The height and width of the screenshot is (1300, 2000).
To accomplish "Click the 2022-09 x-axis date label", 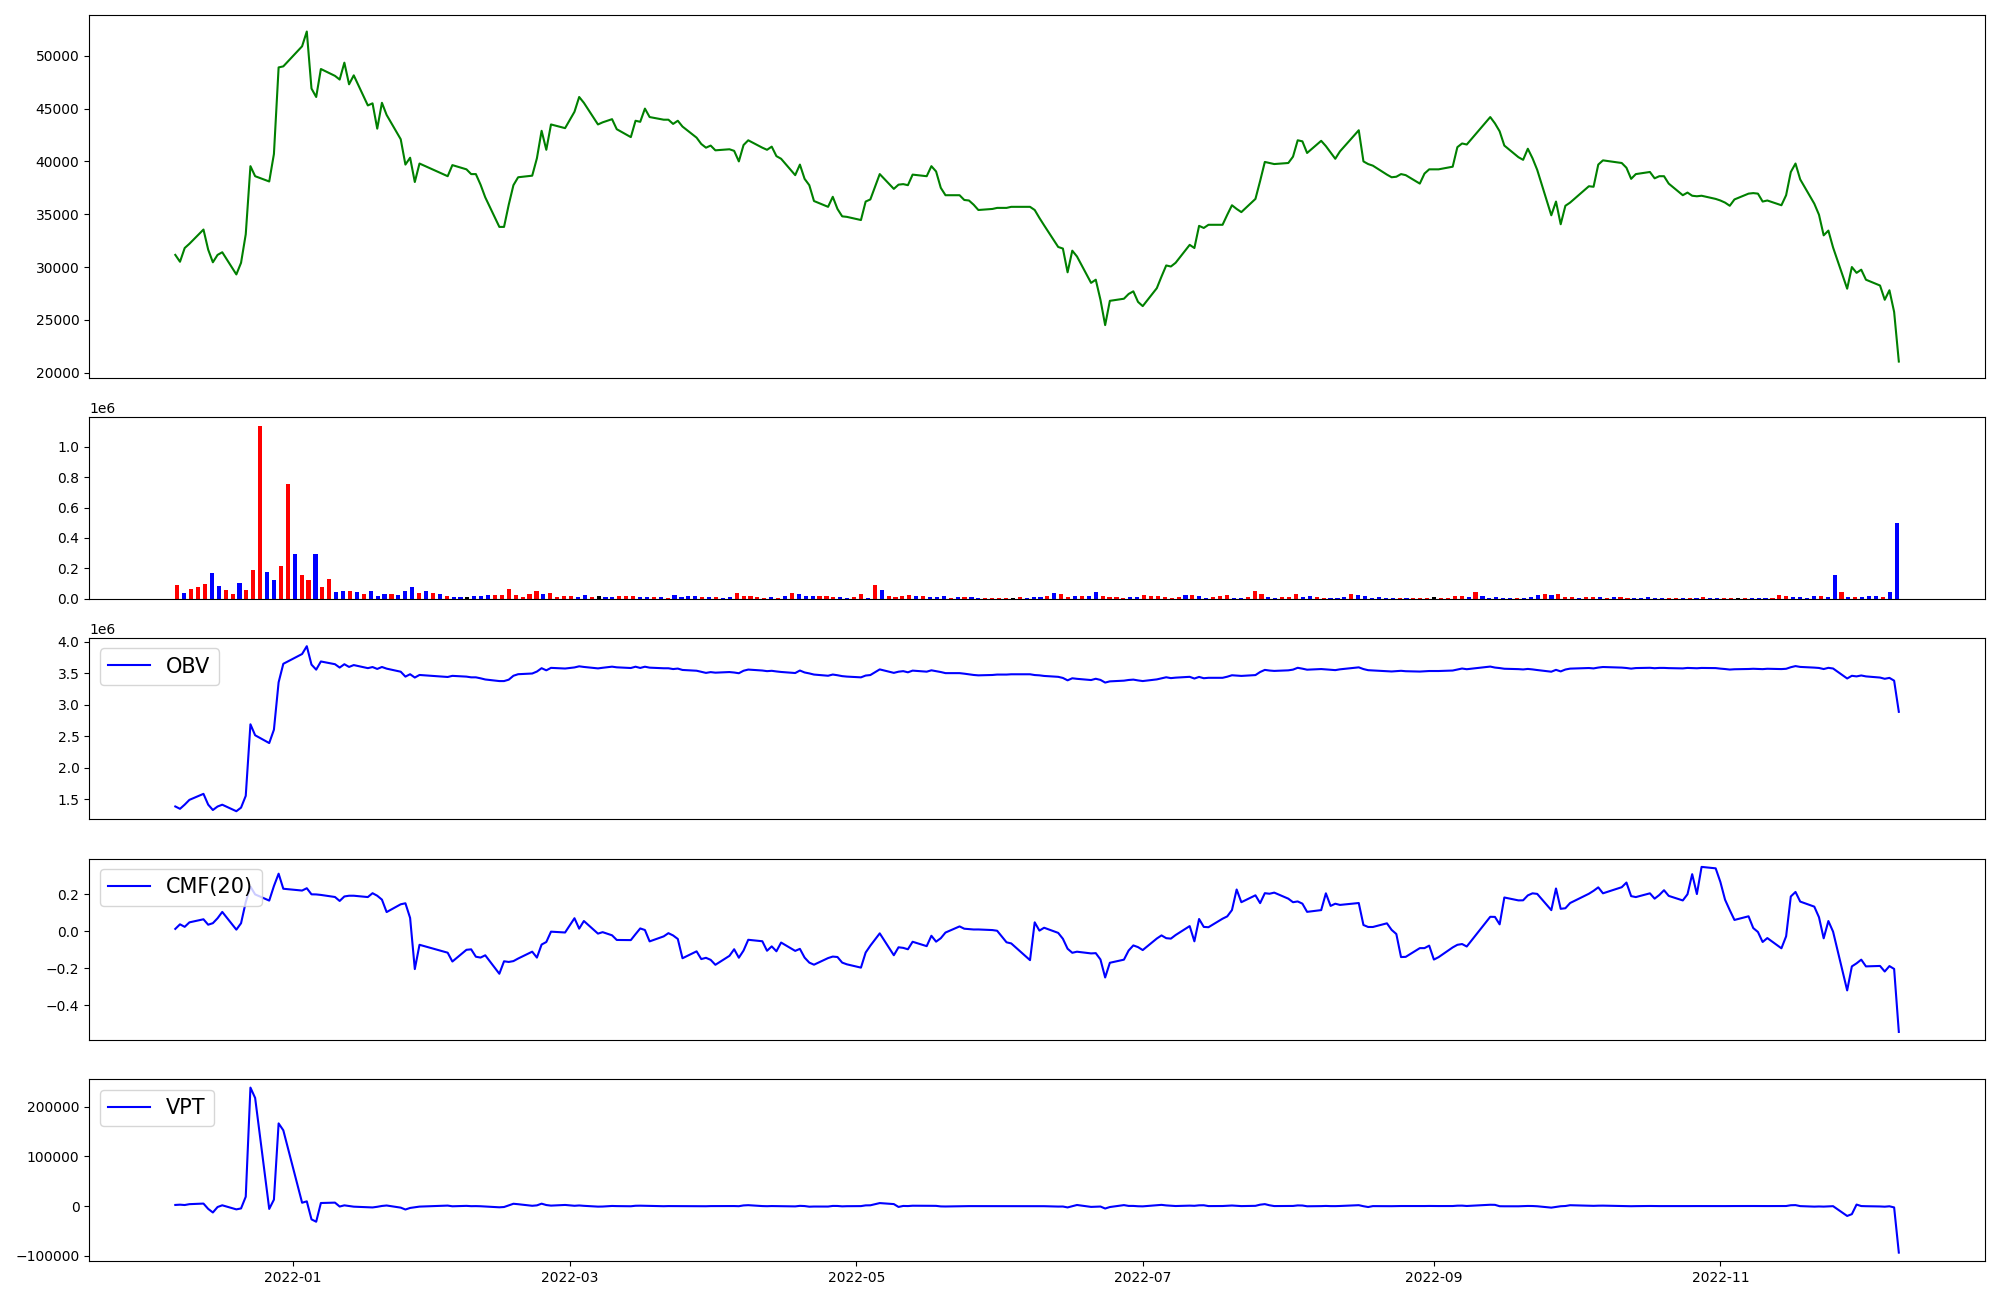I will point(1434,1277).
